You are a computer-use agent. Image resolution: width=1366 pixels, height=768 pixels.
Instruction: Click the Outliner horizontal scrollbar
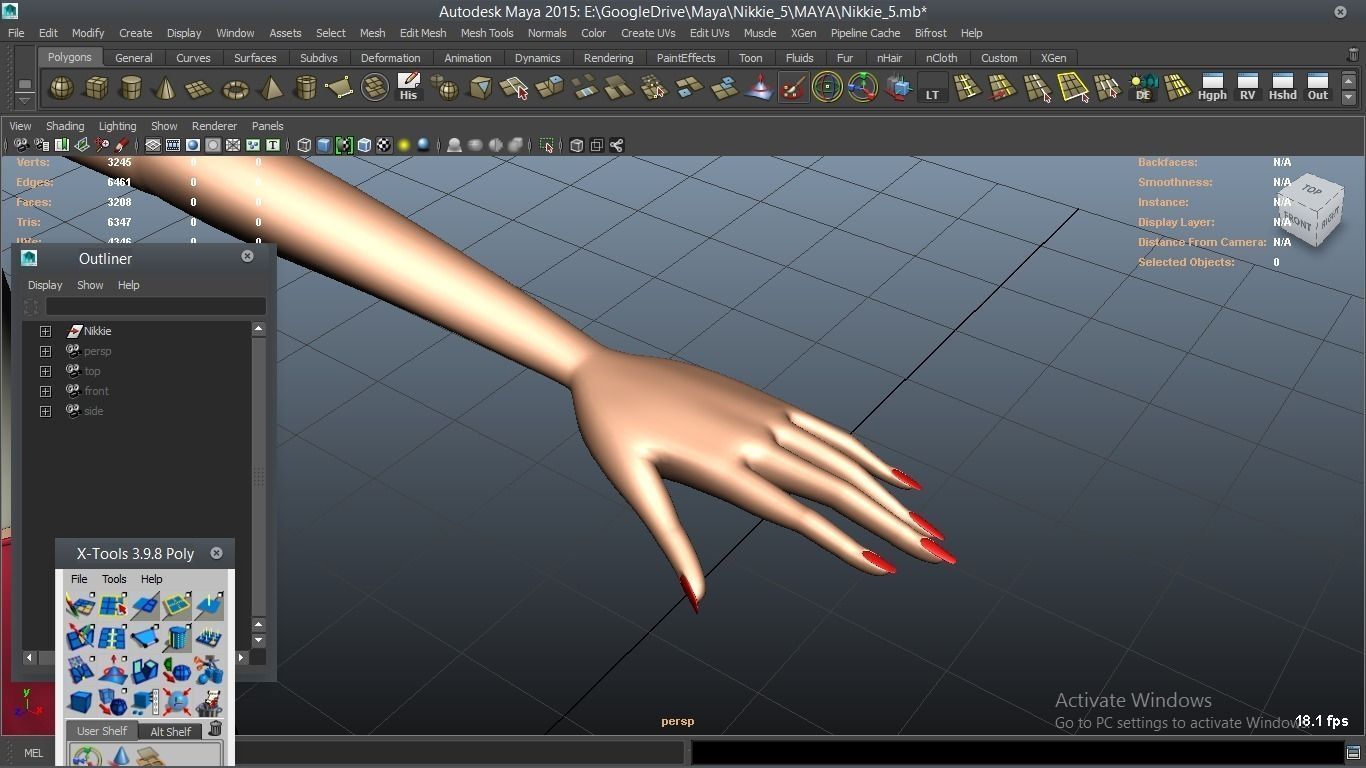[x=135, y=657]
